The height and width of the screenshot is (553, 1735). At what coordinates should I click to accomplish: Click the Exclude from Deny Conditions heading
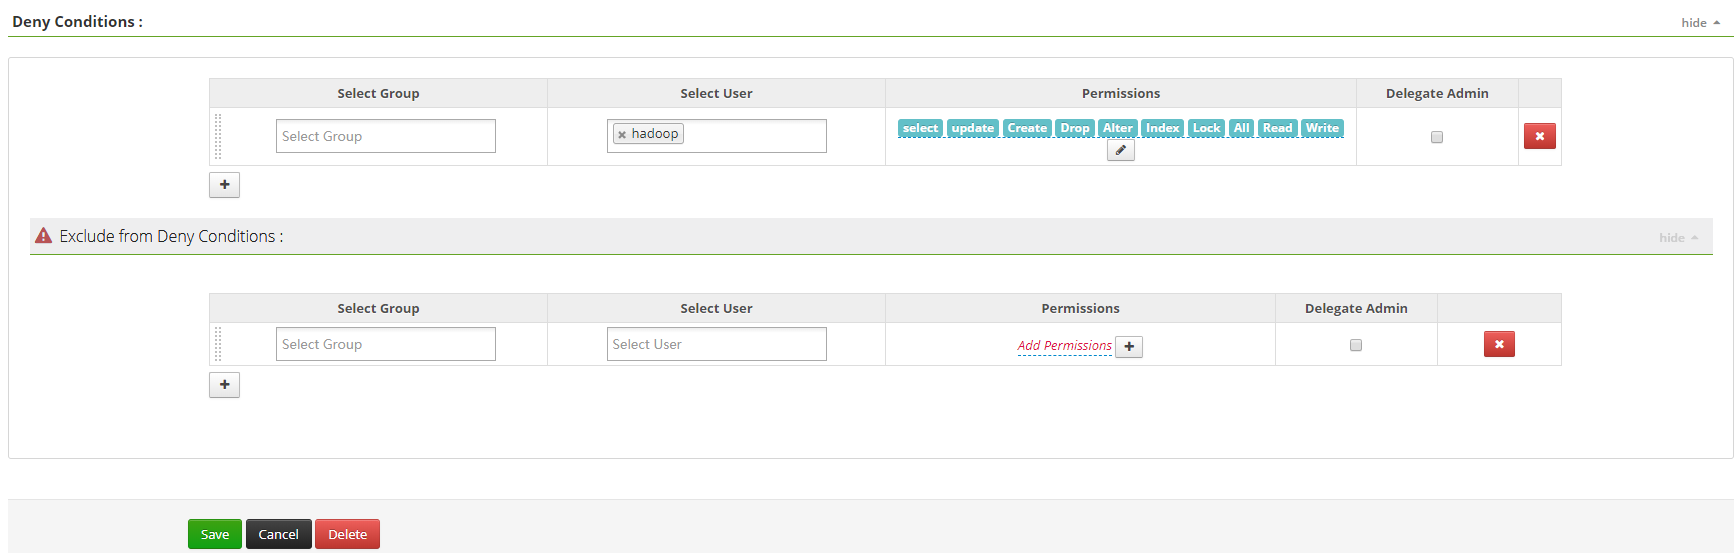[x=171, y=236]
